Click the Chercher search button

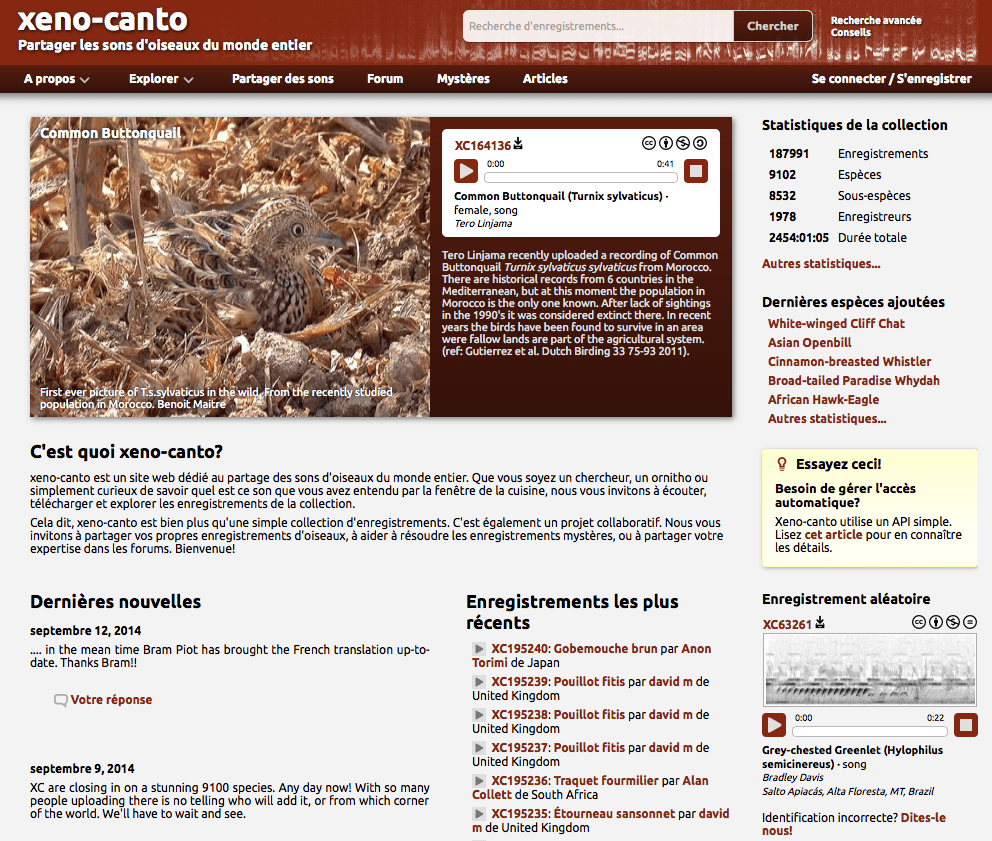point(772,26)
